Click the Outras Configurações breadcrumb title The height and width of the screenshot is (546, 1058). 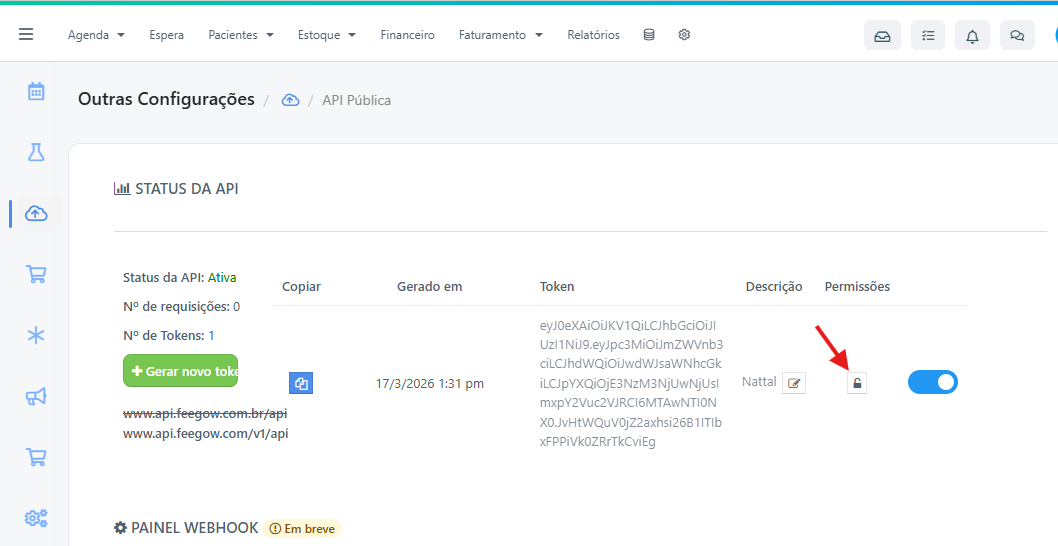coord(166,99)
